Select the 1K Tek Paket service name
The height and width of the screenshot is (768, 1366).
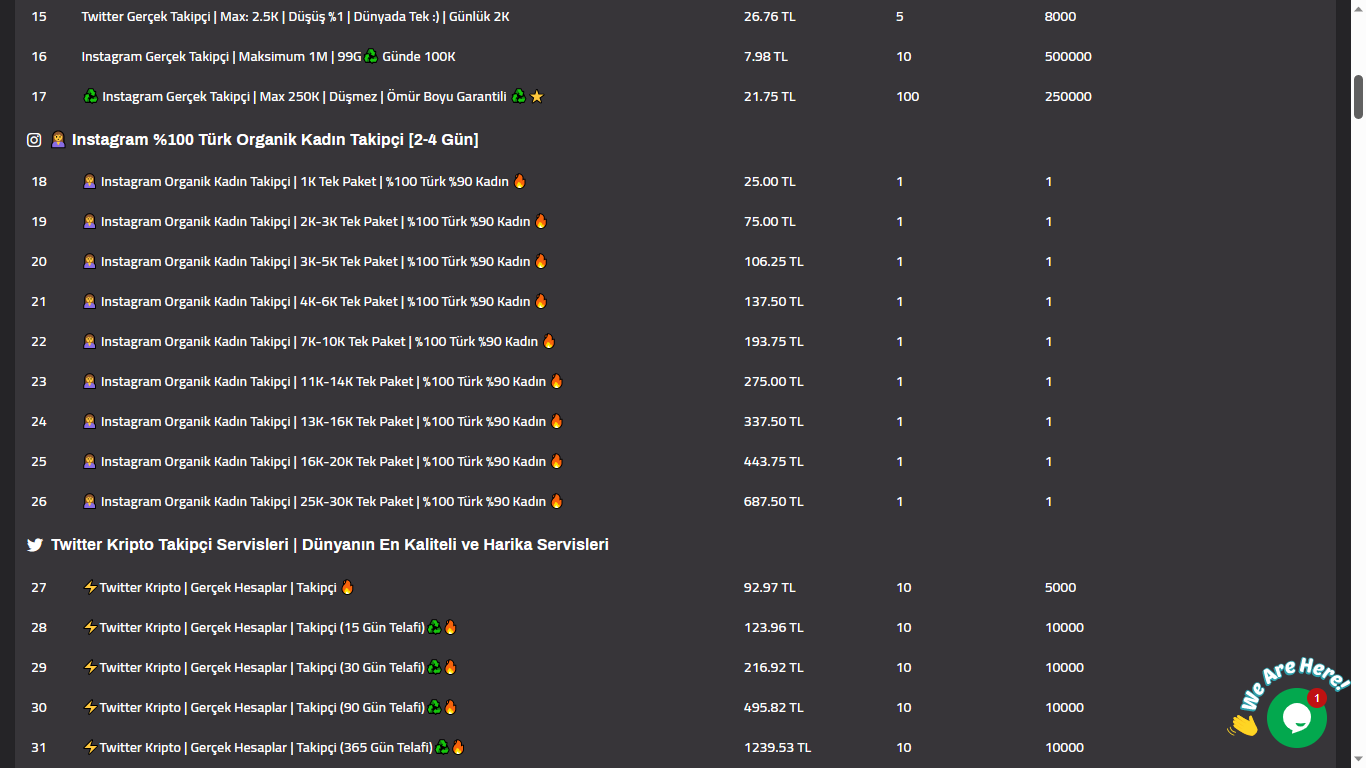click(304, 181)
